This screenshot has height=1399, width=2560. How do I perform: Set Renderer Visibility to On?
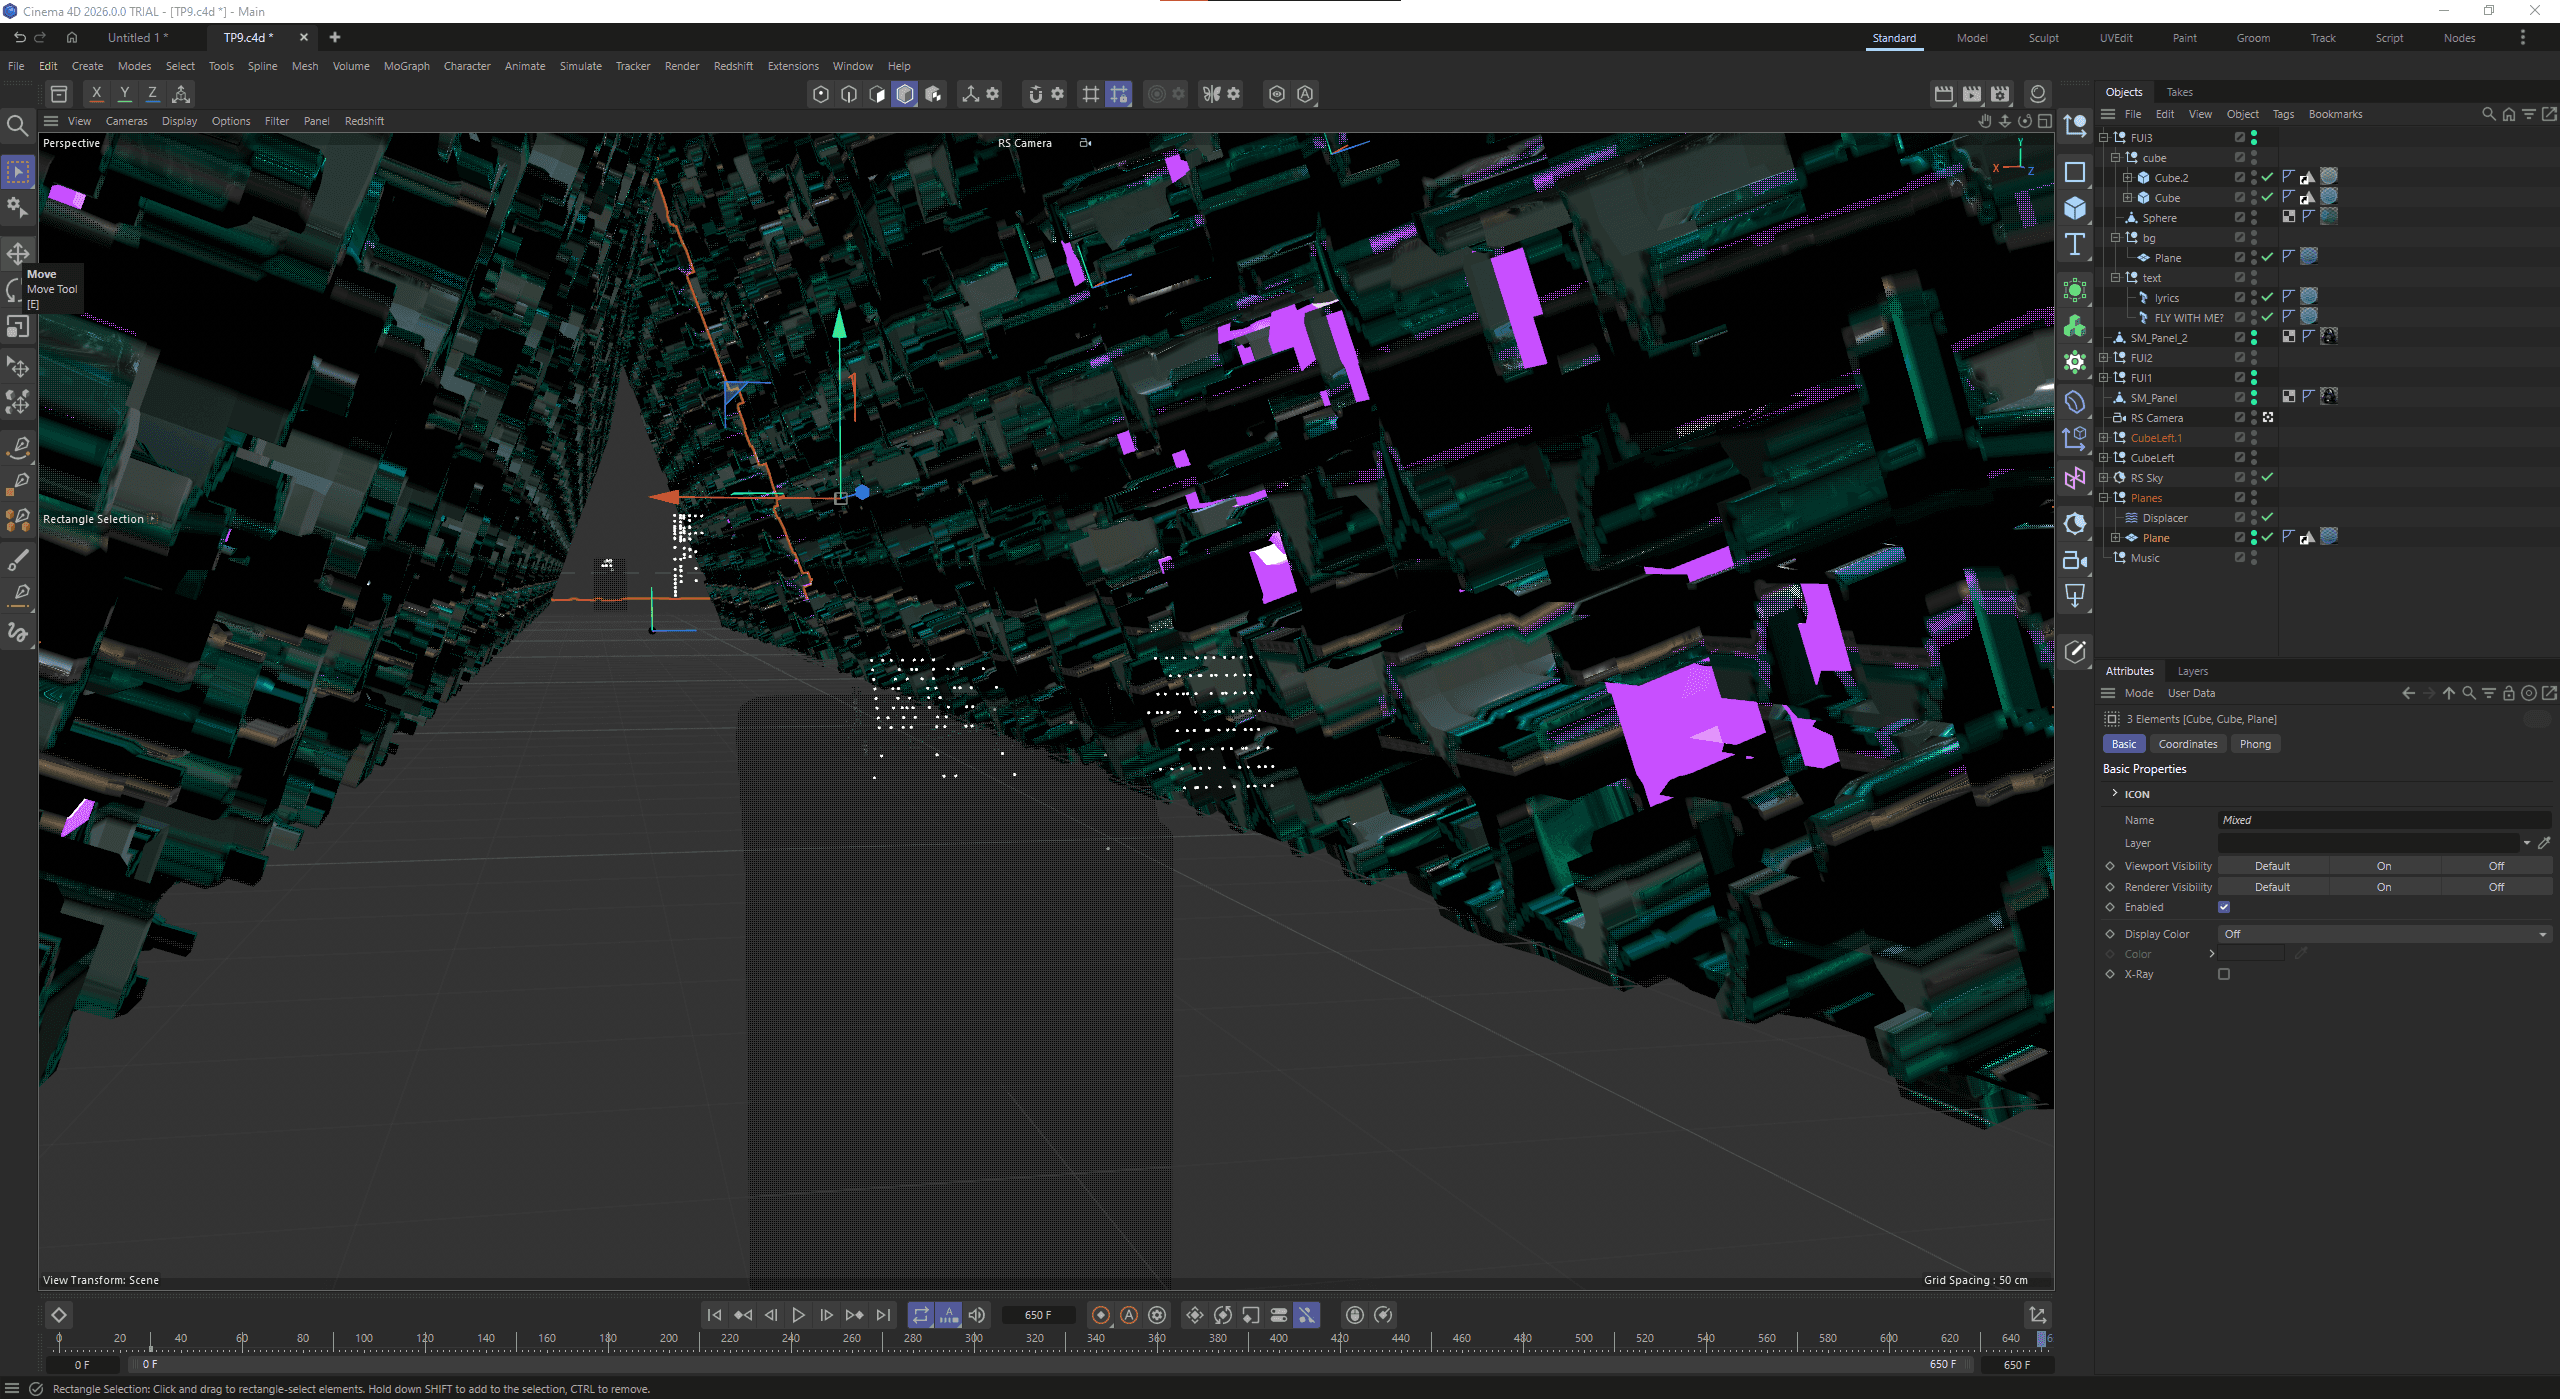[x=2384, y=887]
